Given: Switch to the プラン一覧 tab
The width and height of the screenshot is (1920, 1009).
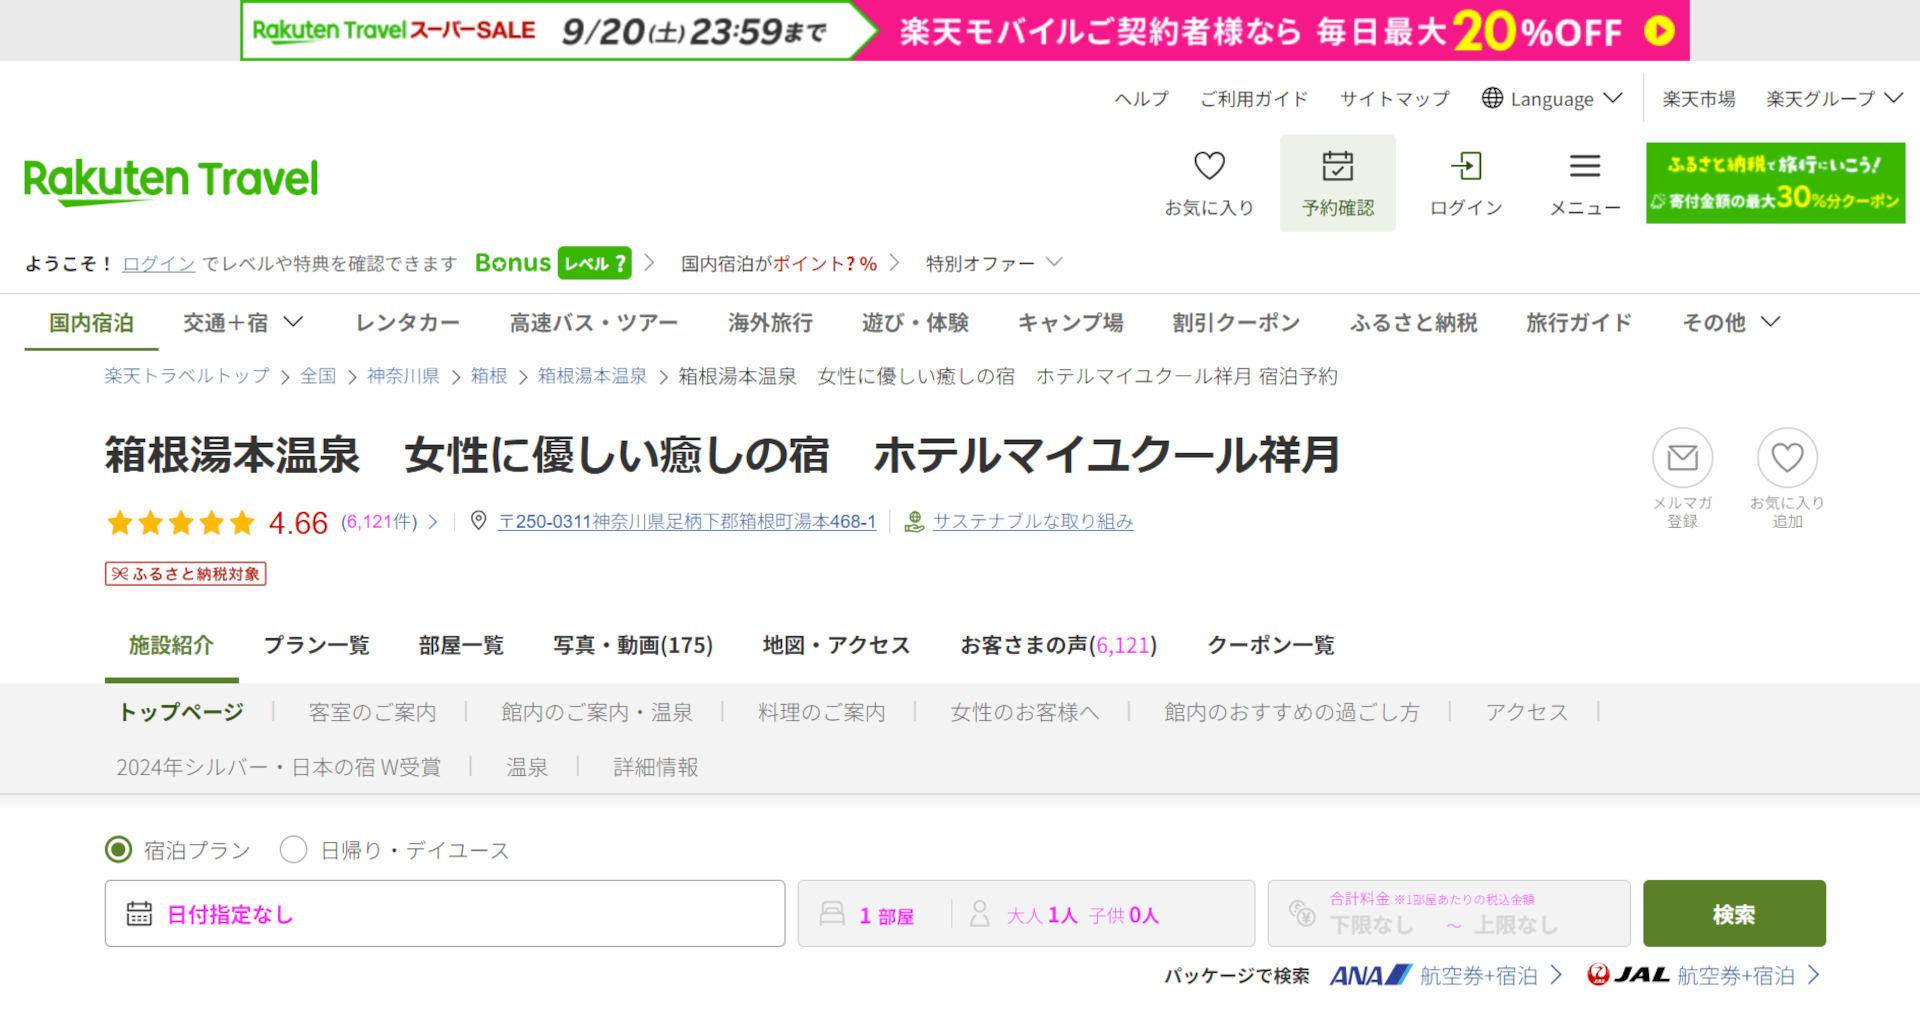Looking at the screenshot, I should coord(316,645).
